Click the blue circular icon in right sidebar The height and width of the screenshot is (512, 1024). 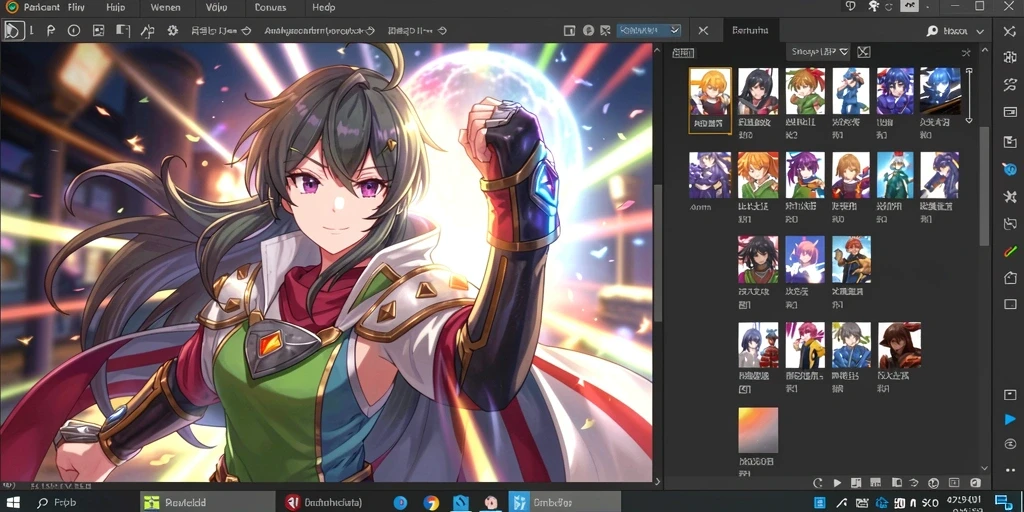(x=1010, y=169)
